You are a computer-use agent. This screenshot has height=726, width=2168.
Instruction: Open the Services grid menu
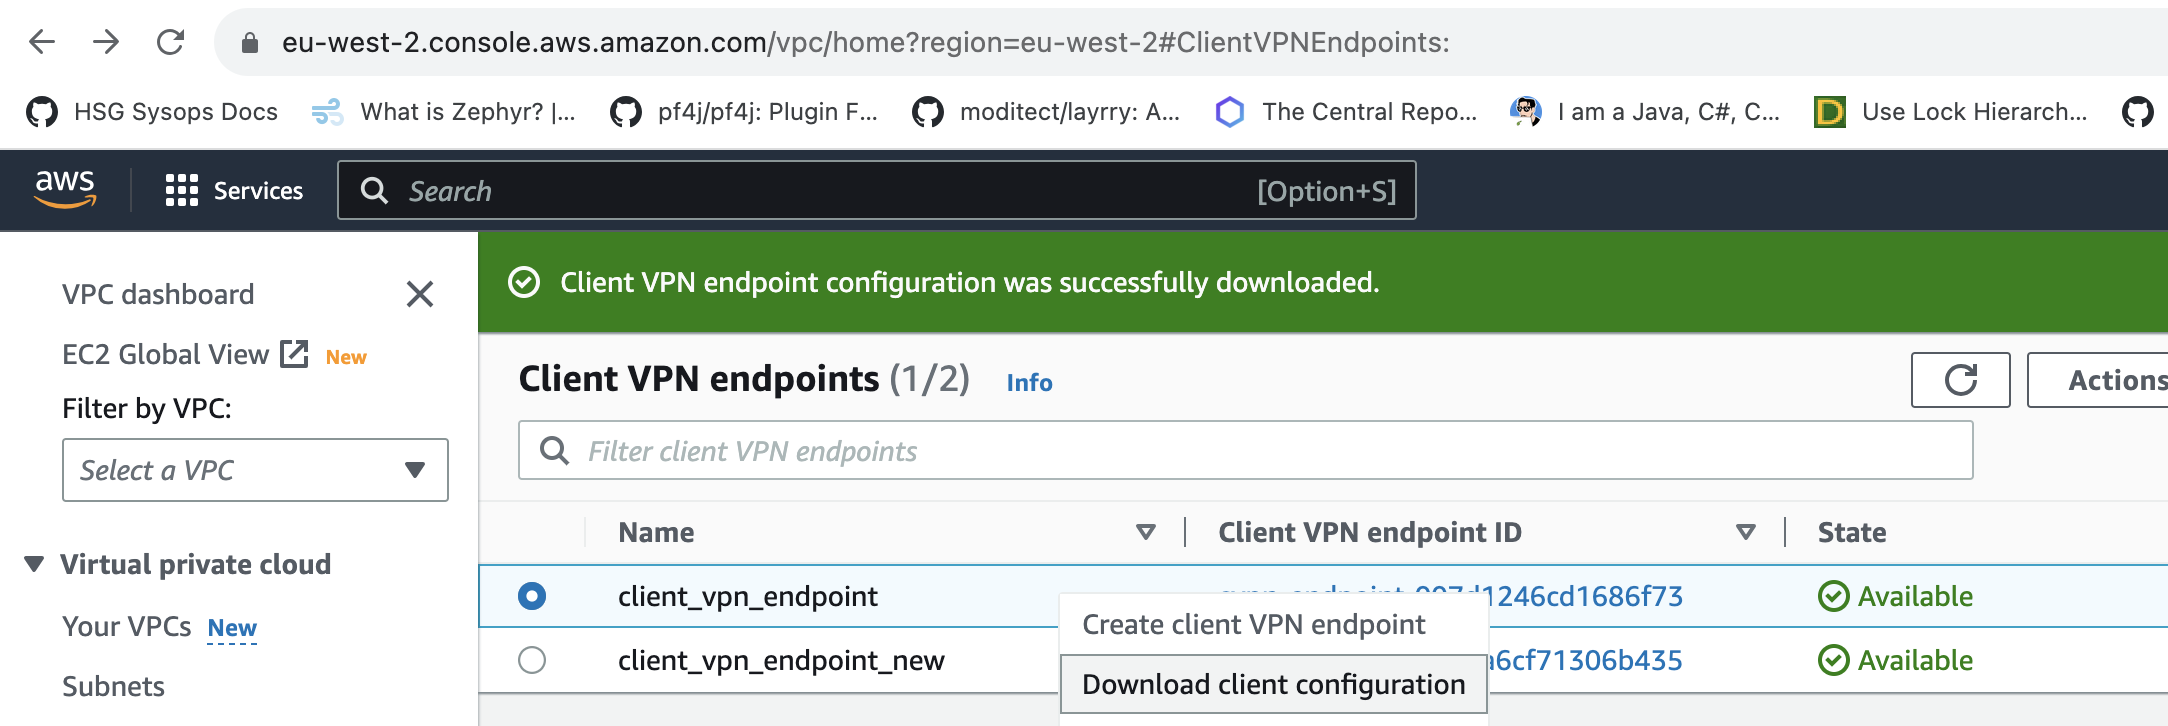(x=234, y=190)
